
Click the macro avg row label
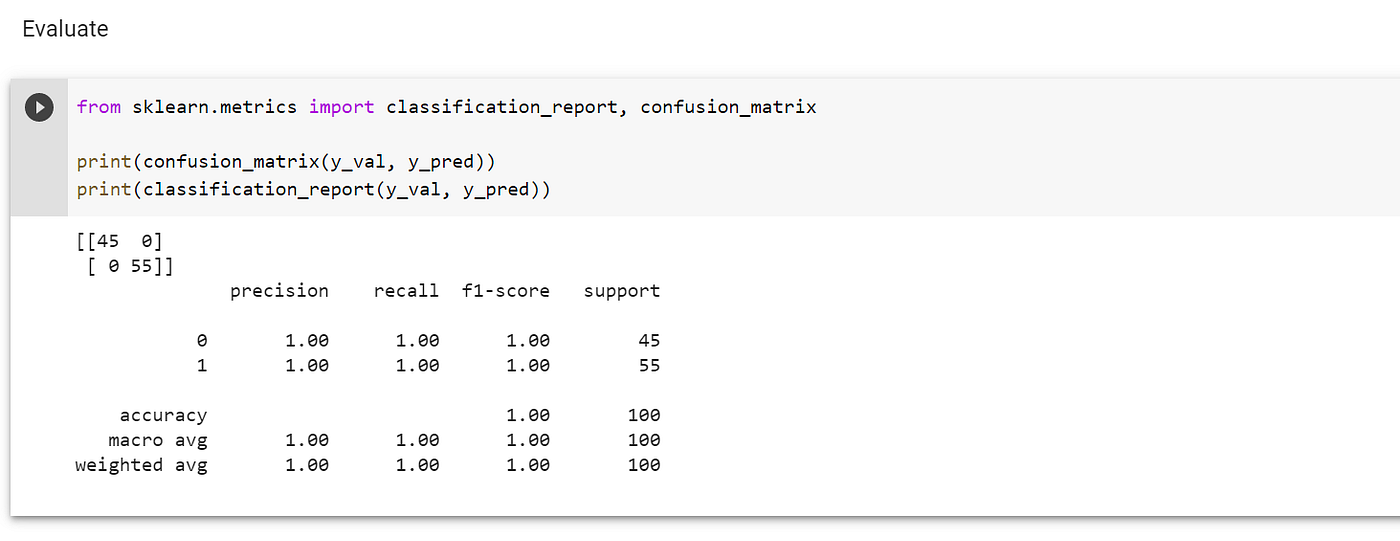point(158,440)
